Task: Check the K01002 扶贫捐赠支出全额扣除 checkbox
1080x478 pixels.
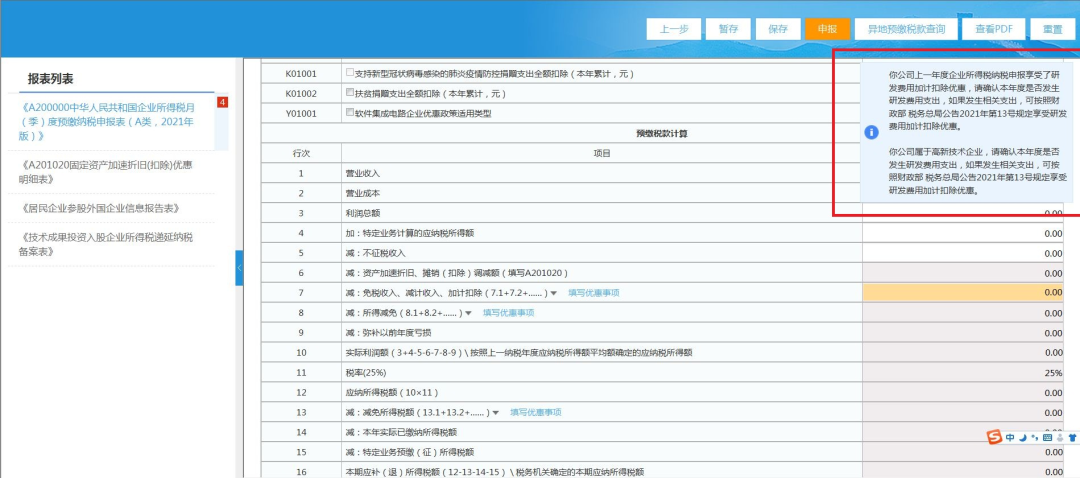Action: coord(350,93)
